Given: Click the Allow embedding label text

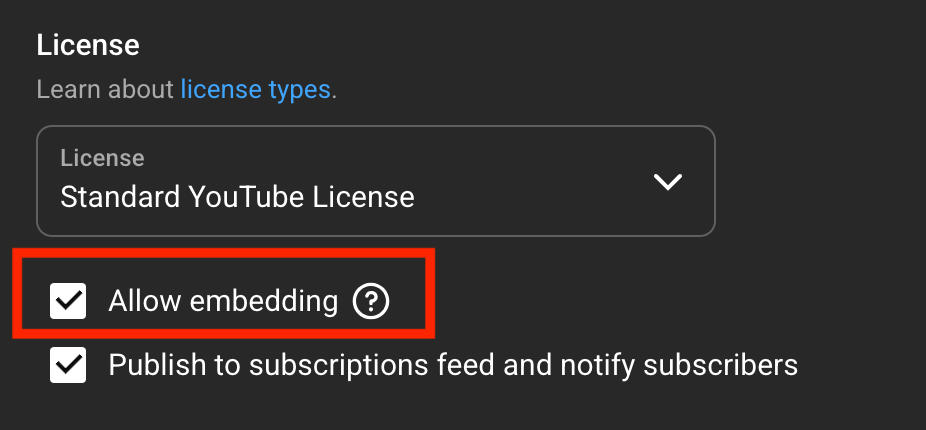Looking at the screenshot, I should pos(223,300).
